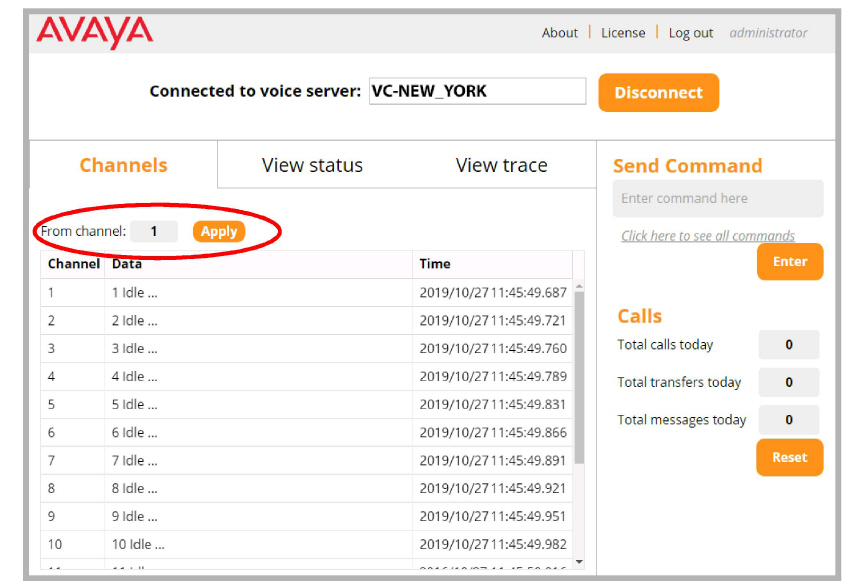
Task: Click time 2019/10/27 11:45:49.891
Action: pos(493,461)
